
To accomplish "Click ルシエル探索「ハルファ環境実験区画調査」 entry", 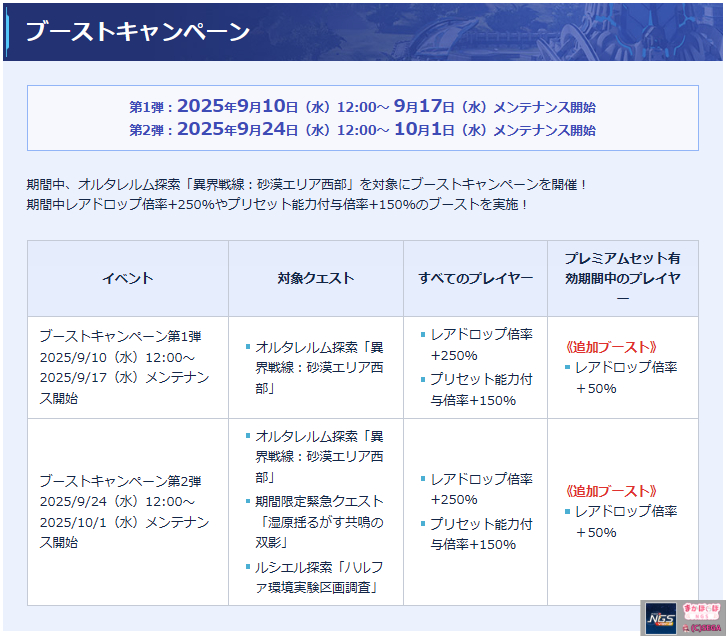I will [316, 578].
